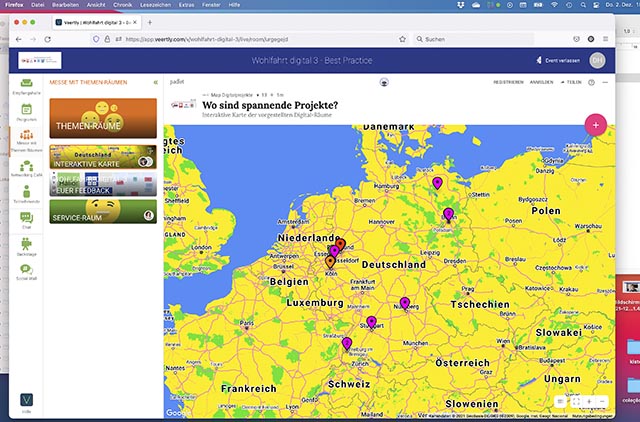This screenshot has height=422, width=640.
Task: Click the Wi-Fi menu bar icon
Action: pyautogui.click(x=554, y=5)
